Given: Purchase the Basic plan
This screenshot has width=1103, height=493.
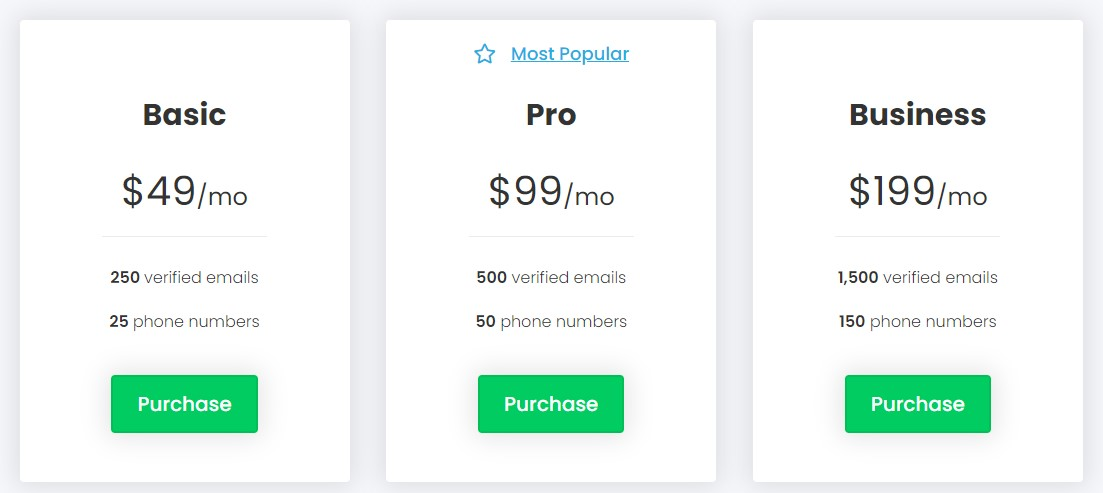Looking at the screenshot, I should point(184,404).
